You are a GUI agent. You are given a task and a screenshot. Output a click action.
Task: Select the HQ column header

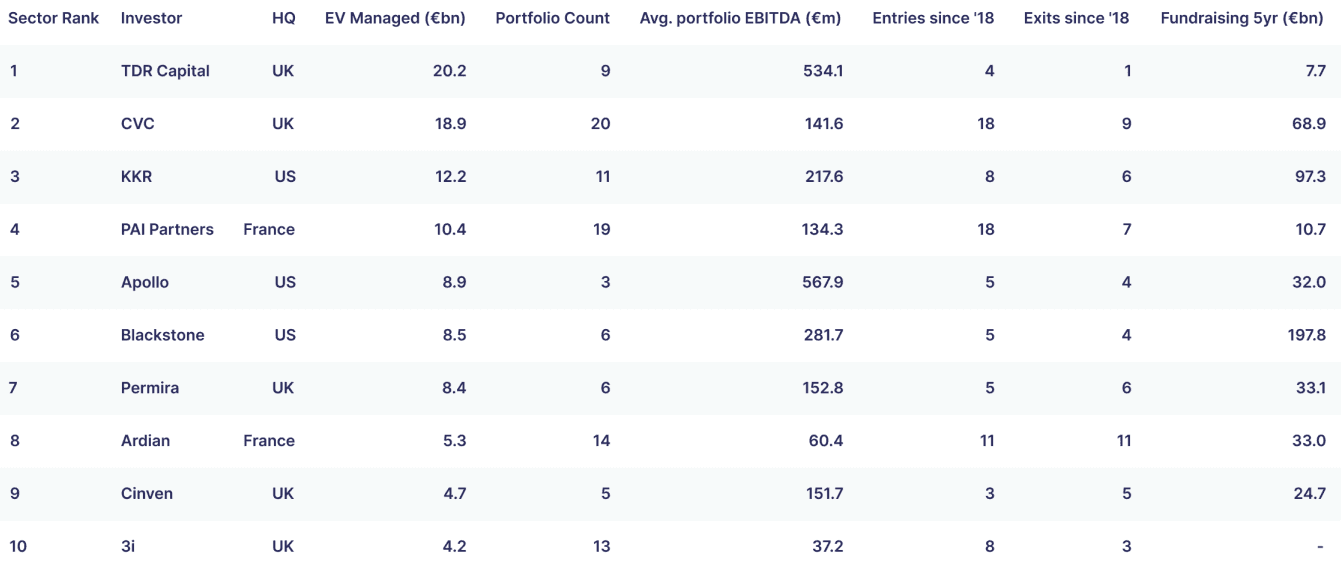283,18
